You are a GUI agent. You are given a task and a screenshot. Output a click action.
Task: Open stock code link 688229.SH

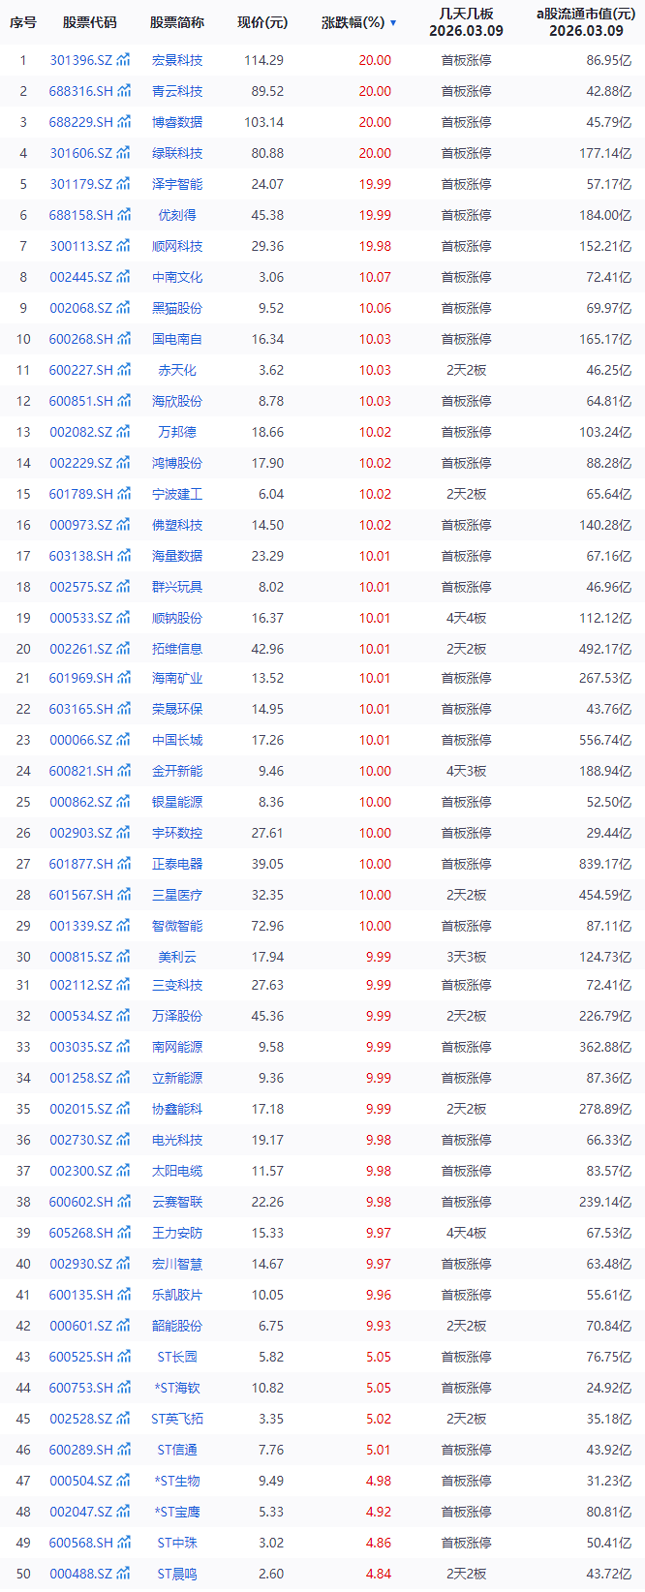click(80, 122)
